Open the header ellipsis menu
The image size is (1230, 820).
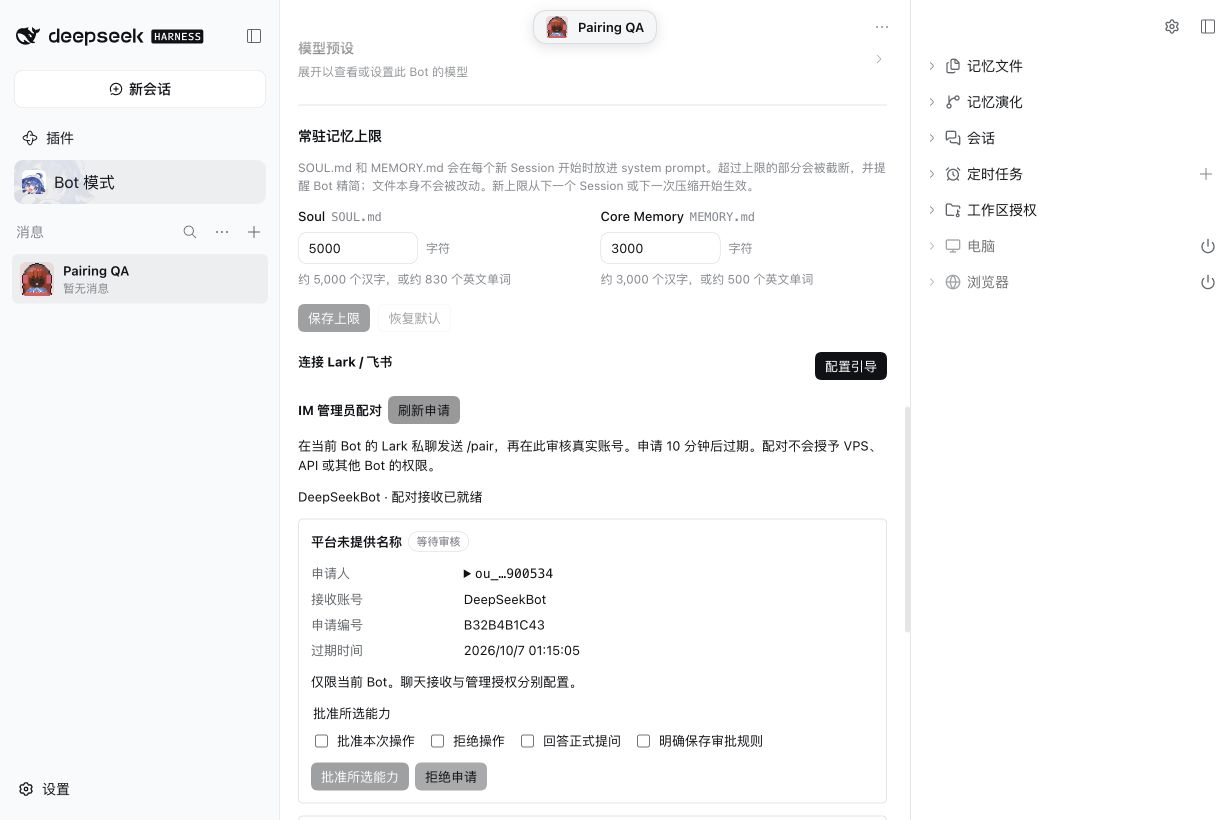[881, 27]
